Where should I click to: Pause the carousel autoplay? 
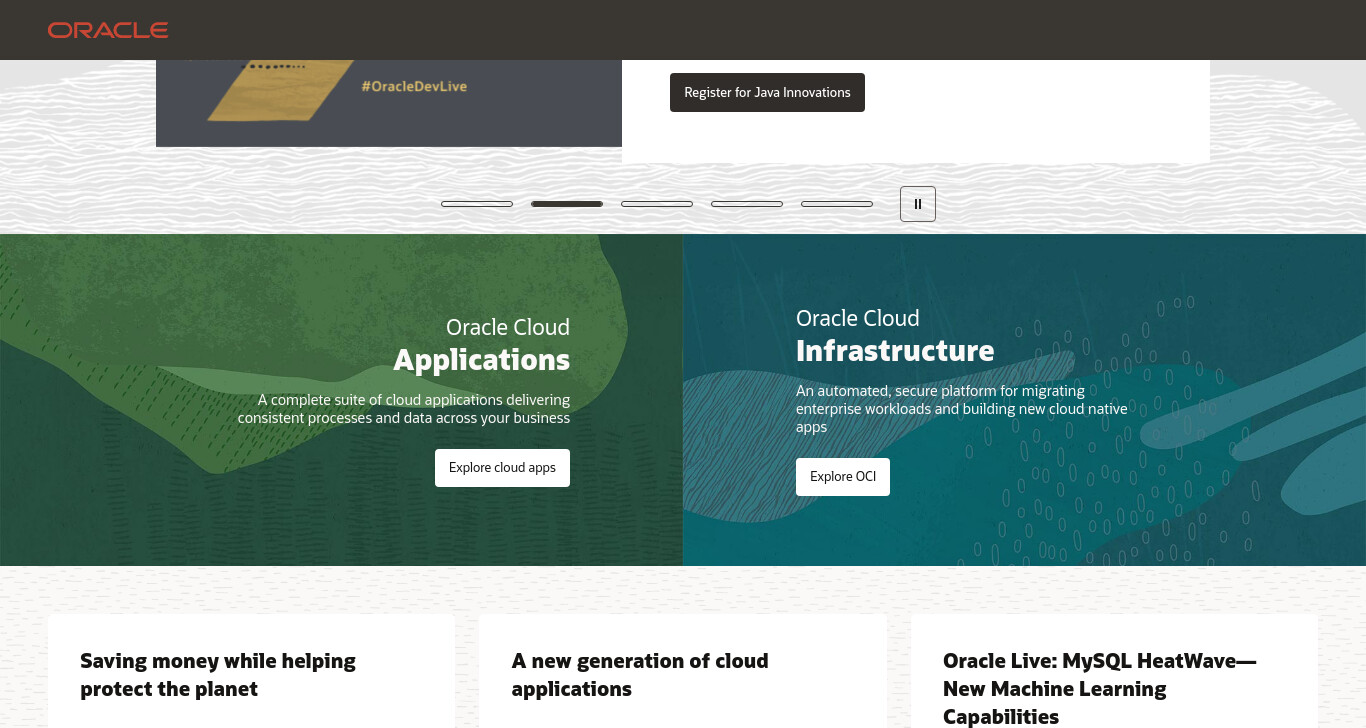(917, 204)
